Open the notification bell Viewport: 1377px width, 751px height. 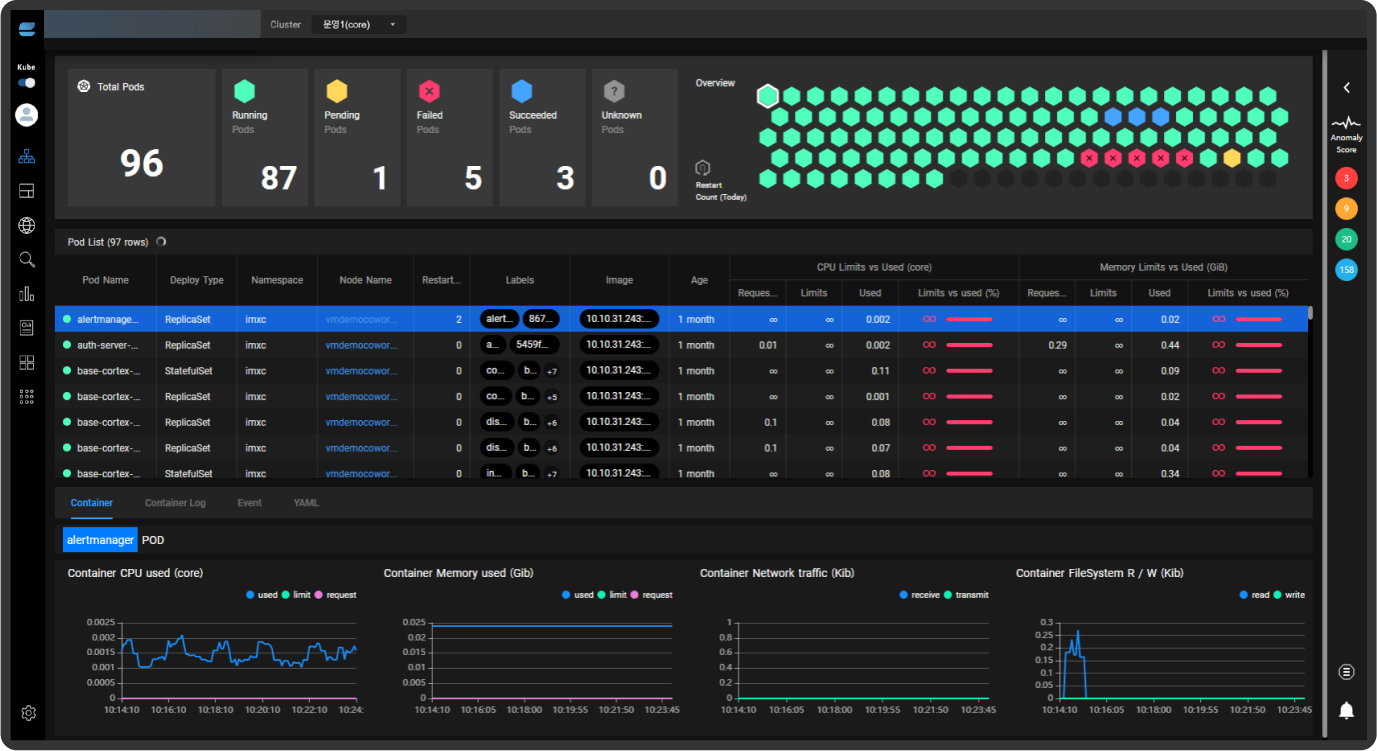coord(1346,711)
